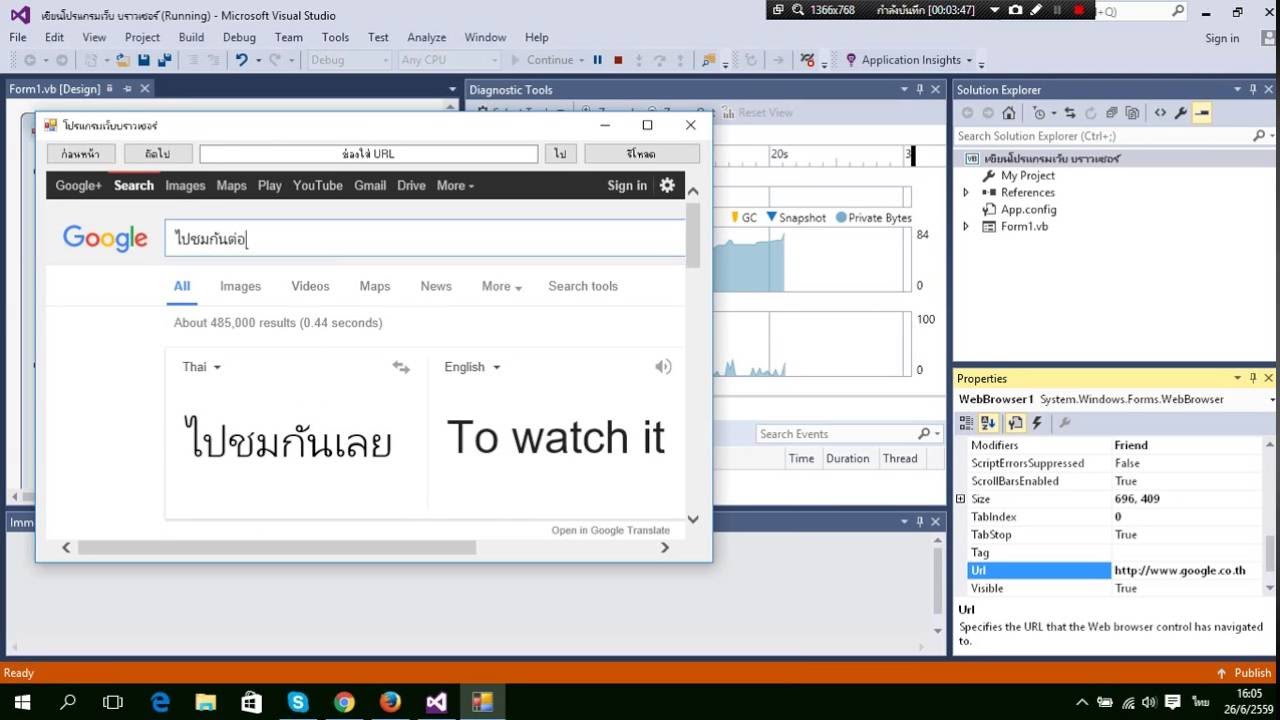This screenshot has height=720, width=1280.
Task: Open Edge browser from taskbar
Action: 160,702
